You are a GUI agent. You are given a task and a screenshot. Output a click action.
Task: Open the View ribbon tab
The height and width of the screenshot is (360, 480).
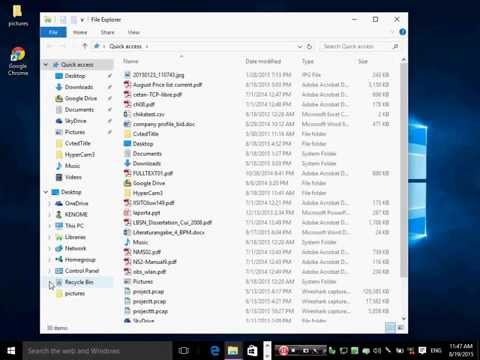(134, 32)
